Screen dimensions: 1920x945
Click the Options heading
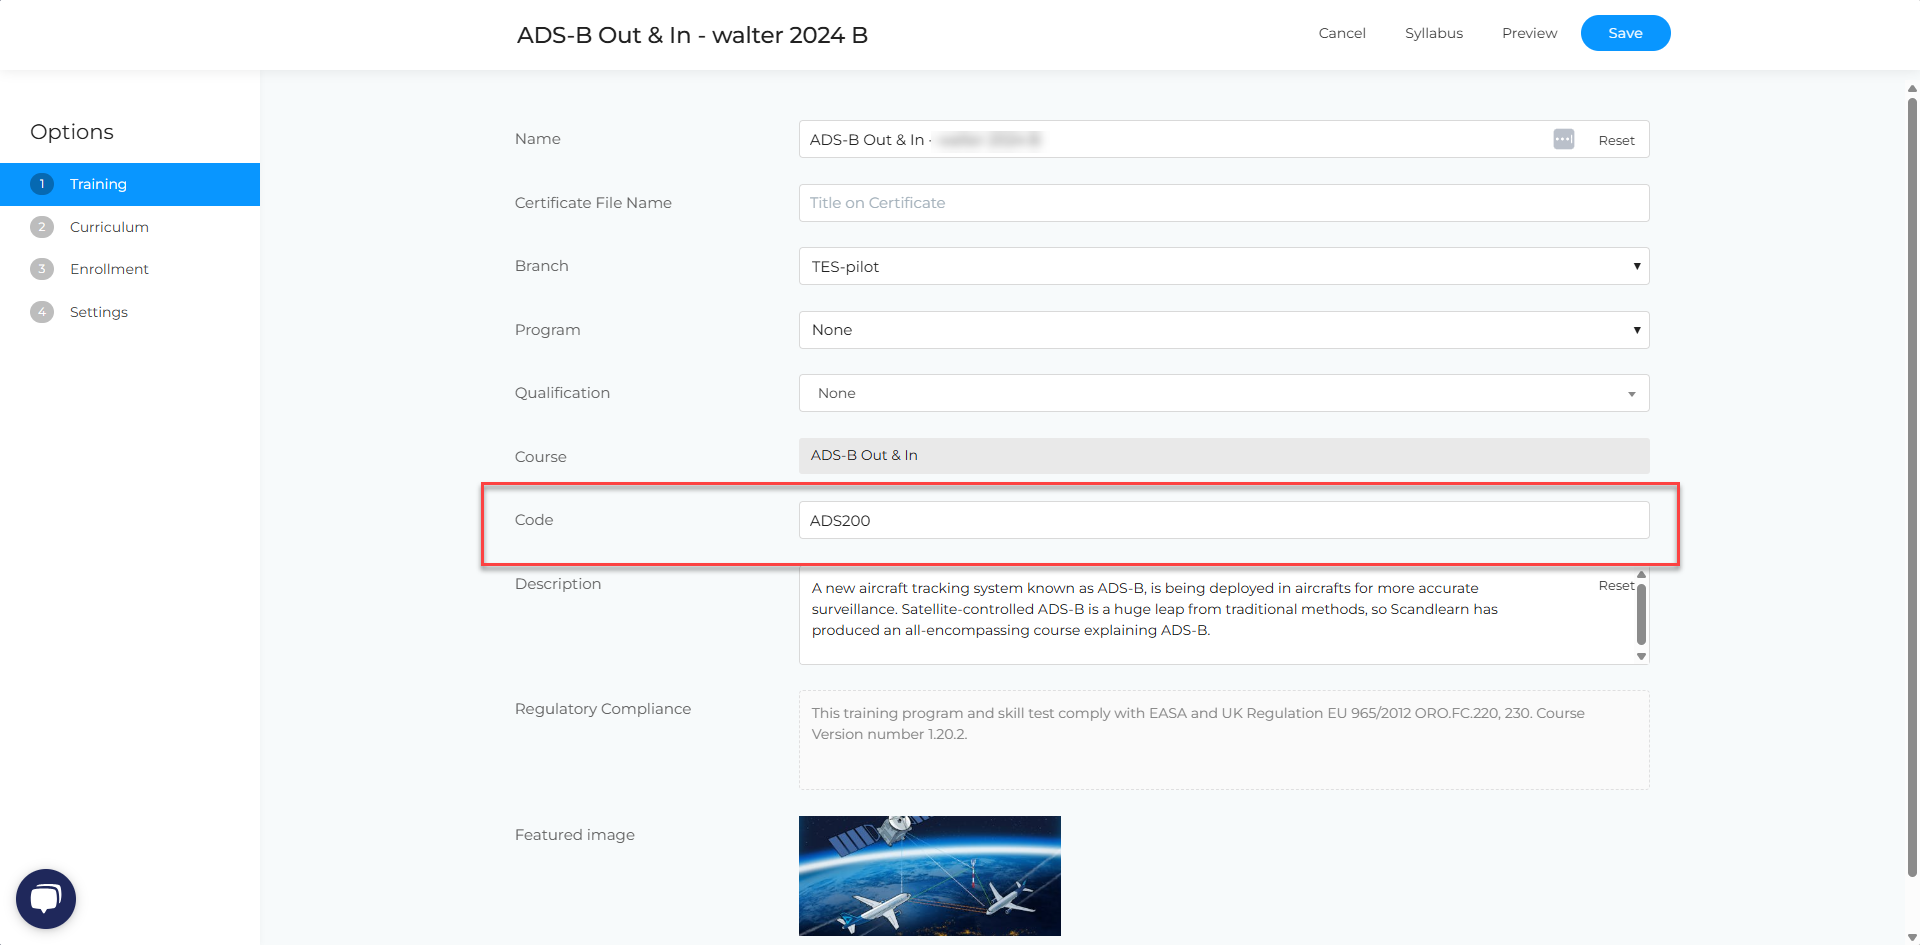click(72, 132)
